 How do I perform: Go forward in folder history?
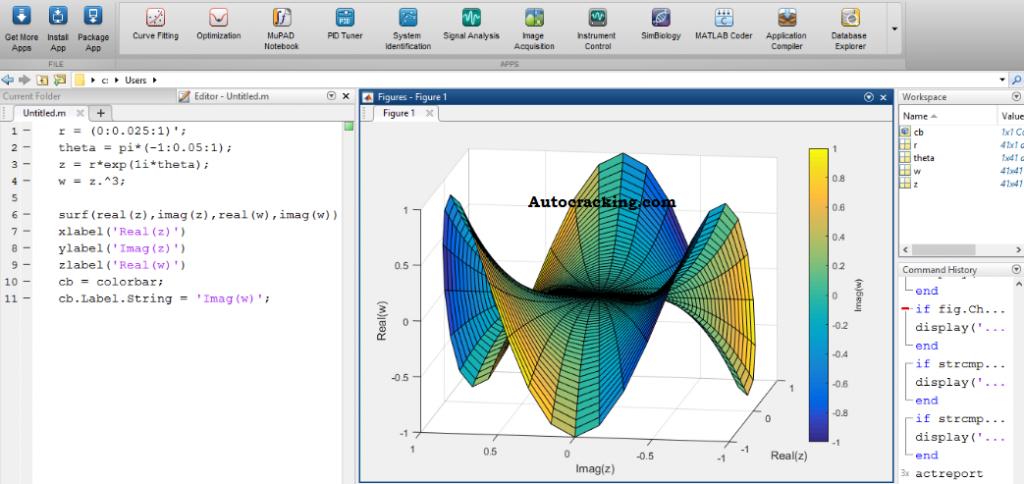[x=25, y=80]
